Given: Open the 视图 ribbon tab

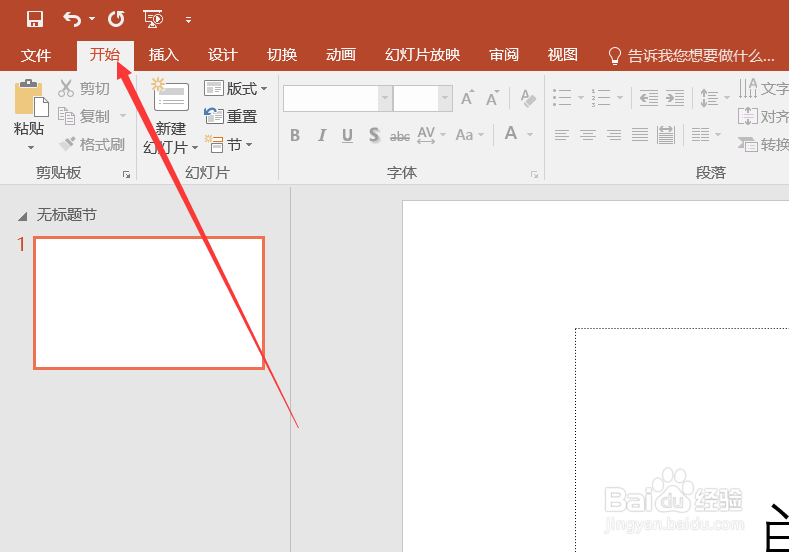Looking at the screenshot, I should pos(563,55).
